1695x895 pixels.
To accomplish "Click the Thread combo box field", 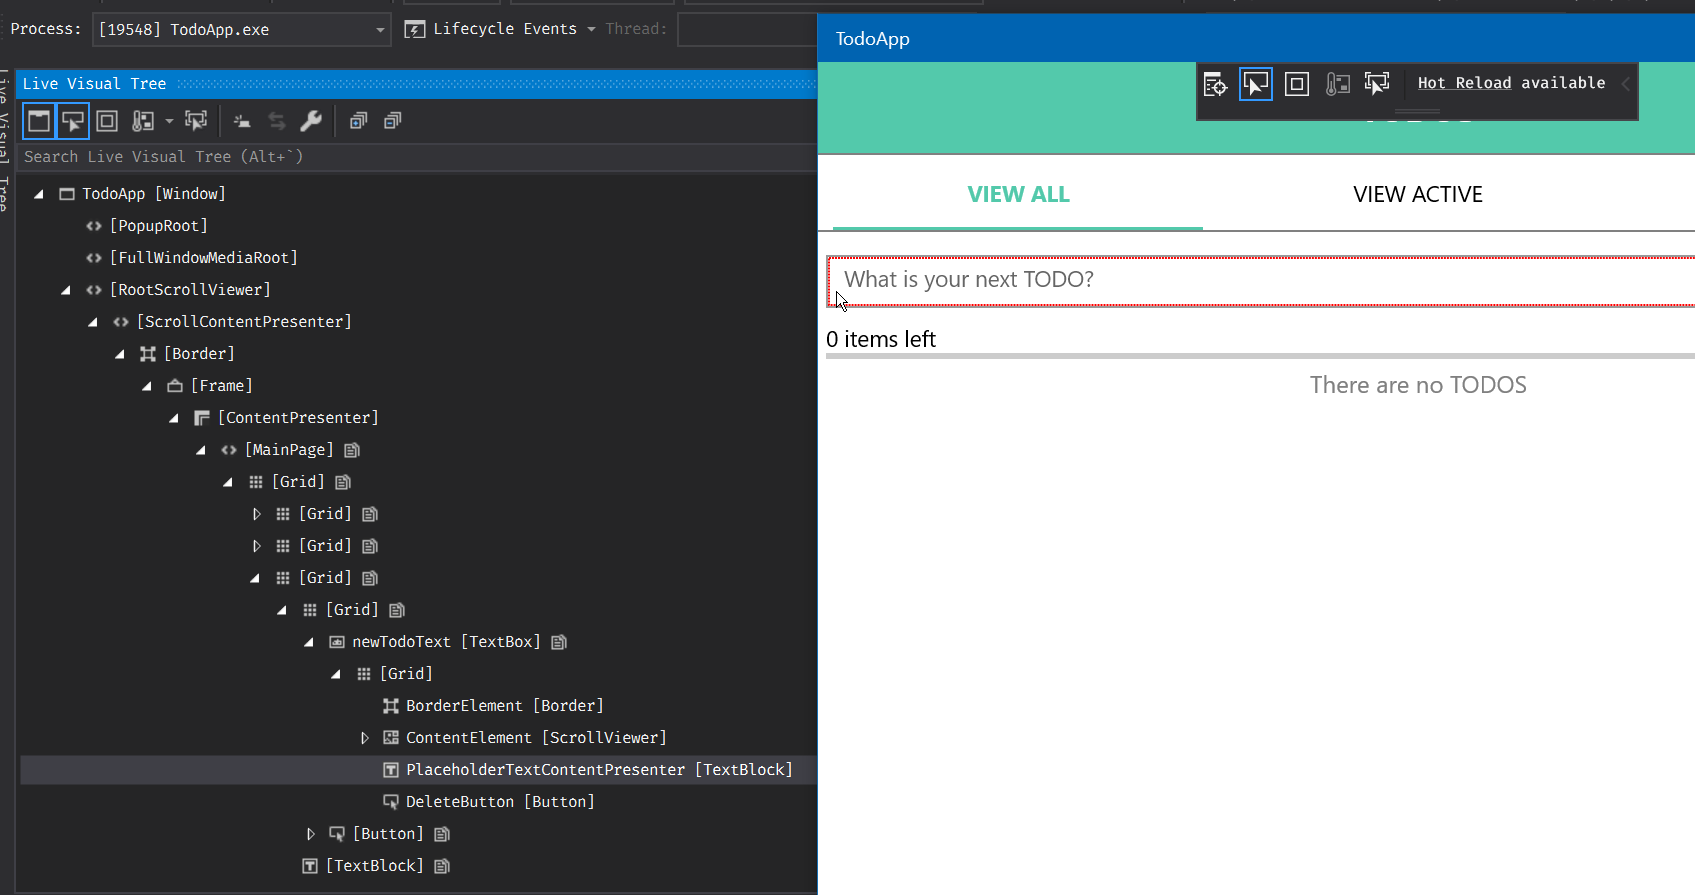I will click(x=747, y=30).
